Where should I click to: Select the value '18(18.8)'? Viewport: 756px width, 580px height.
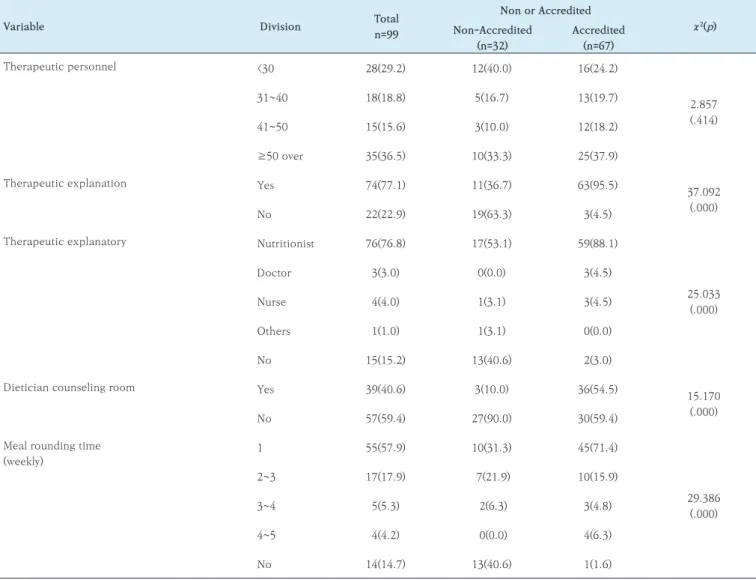386,98
